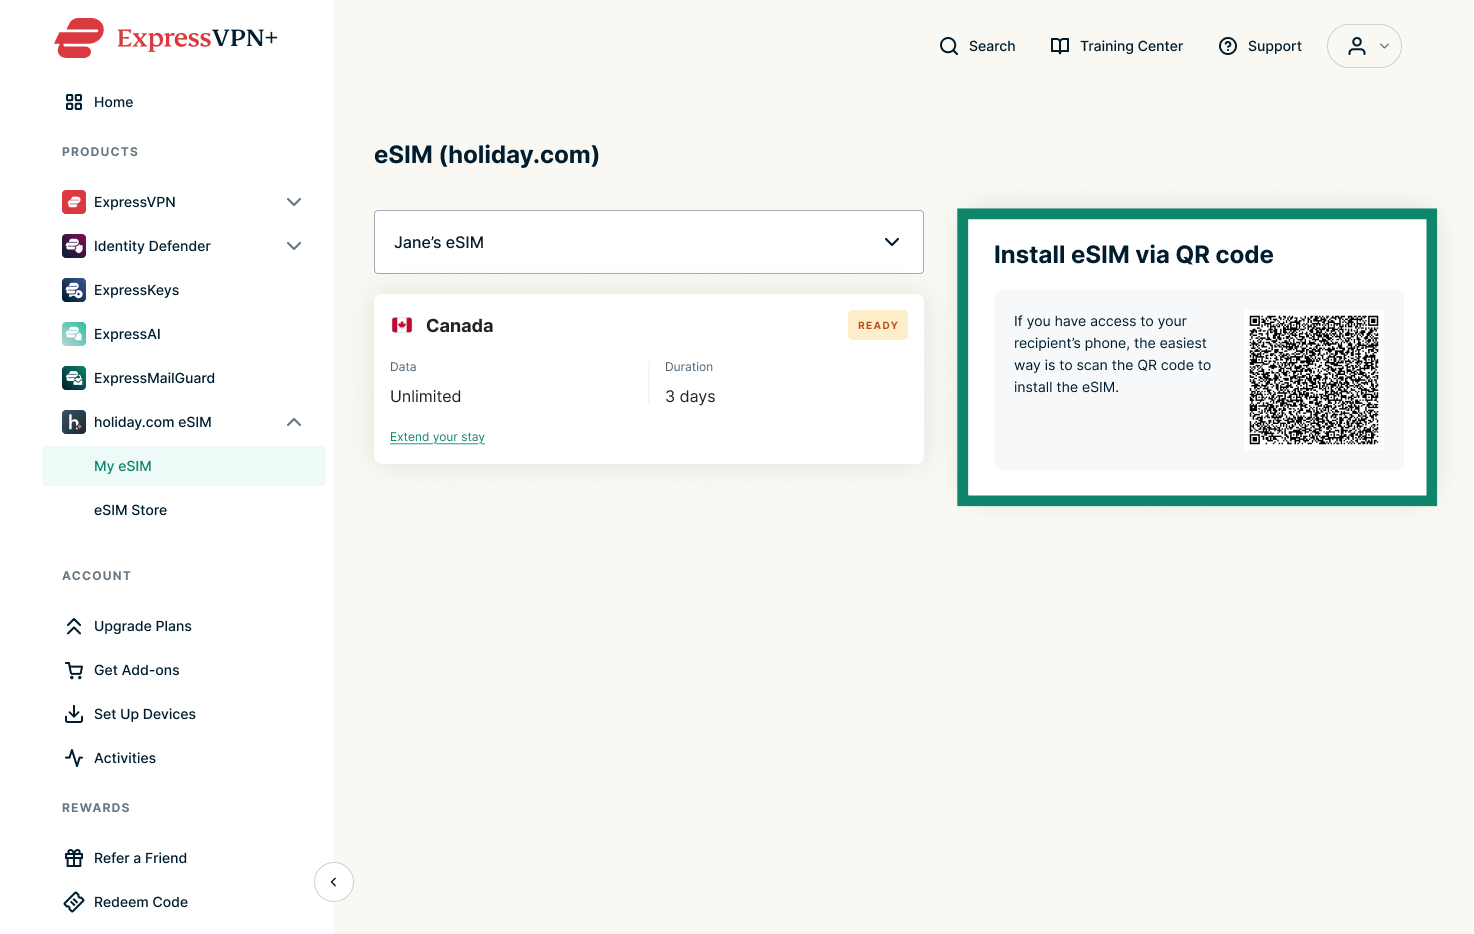Click the user profile icon
The width and height of the screenshot is (1474, 934).
[x=1357, y=46]
